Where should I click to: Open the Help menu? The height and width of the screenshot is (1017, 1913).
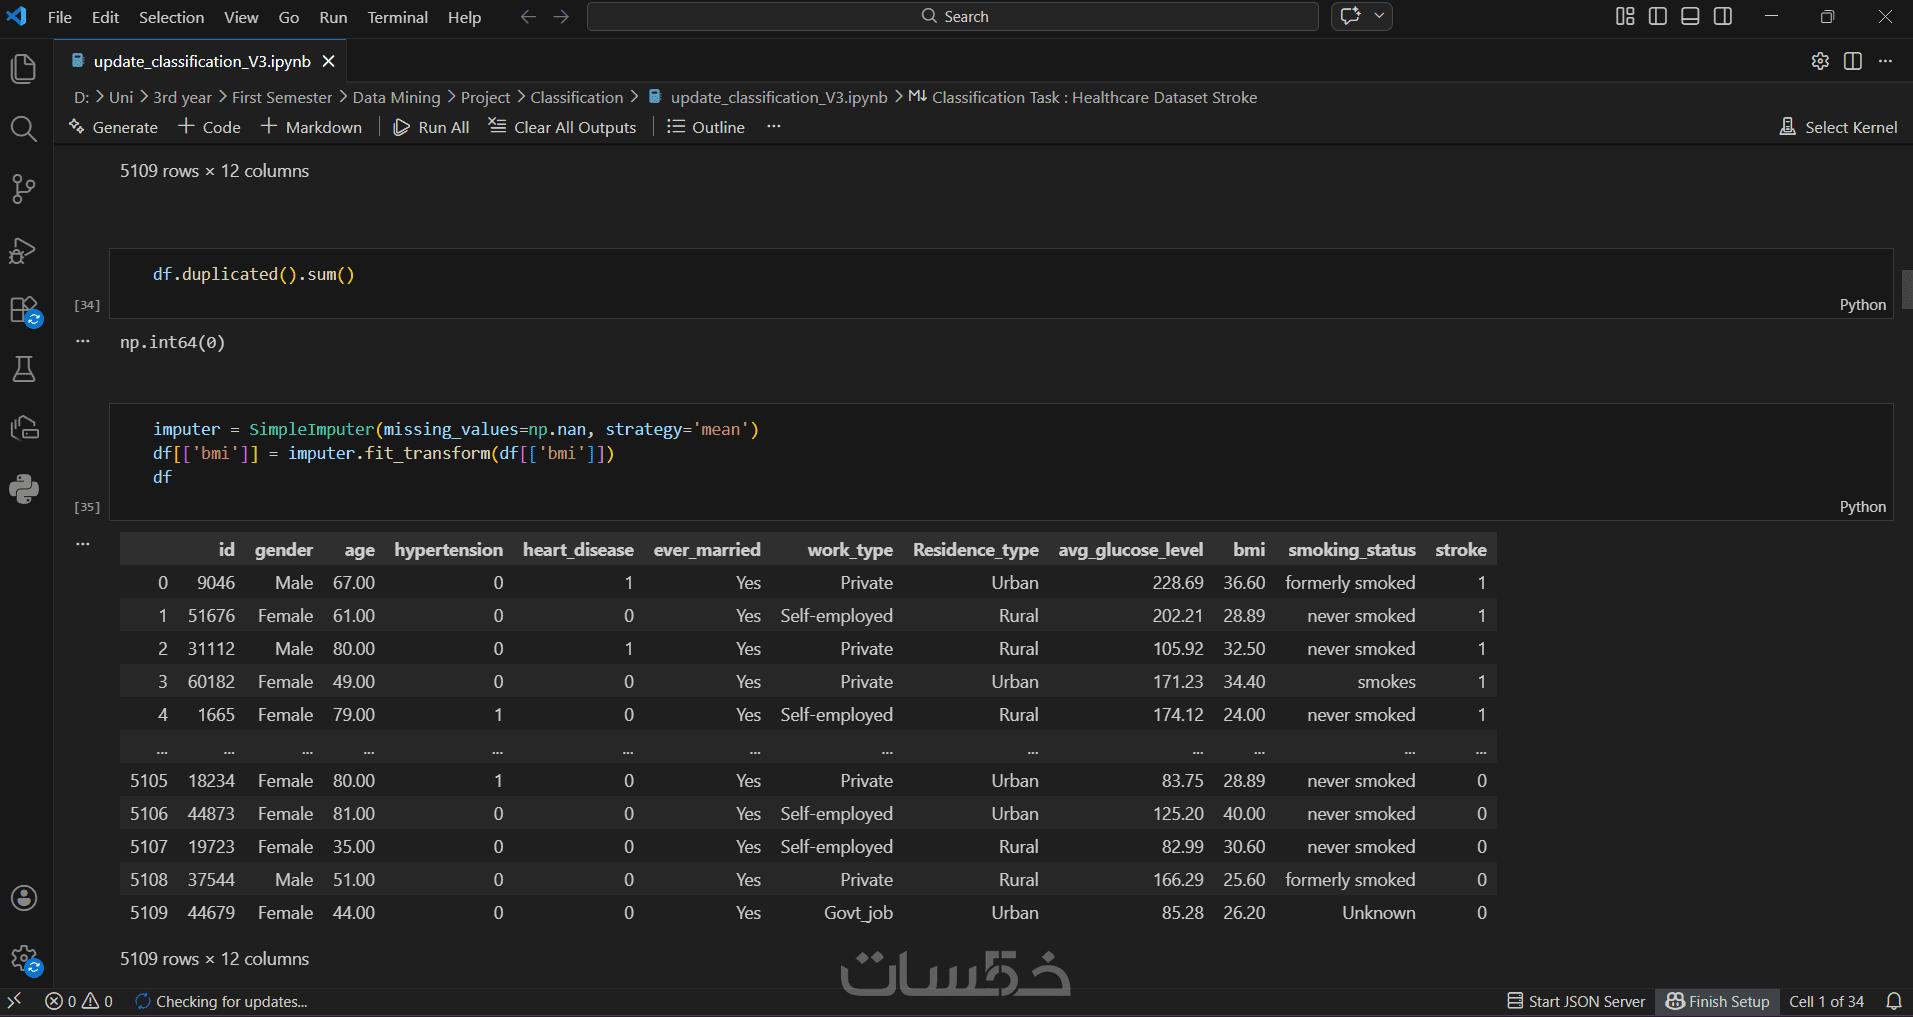point(464,17)
